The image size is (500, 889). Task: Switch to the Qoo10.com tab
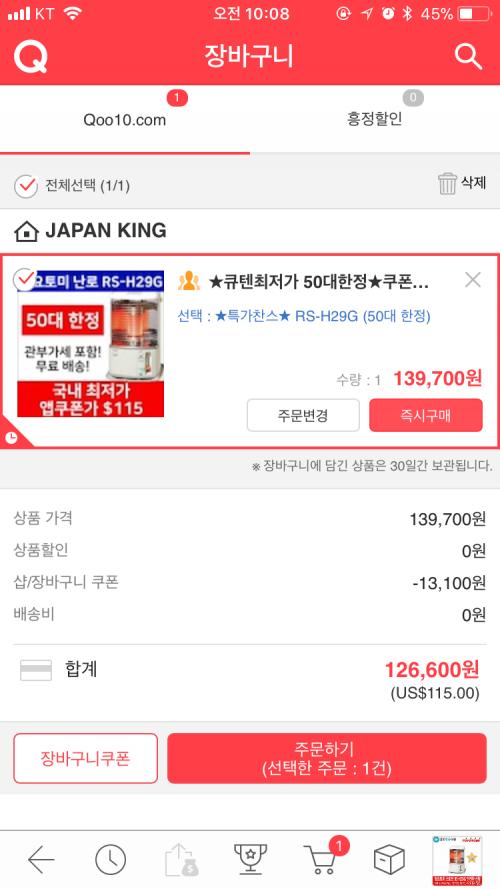pos(125,120)
